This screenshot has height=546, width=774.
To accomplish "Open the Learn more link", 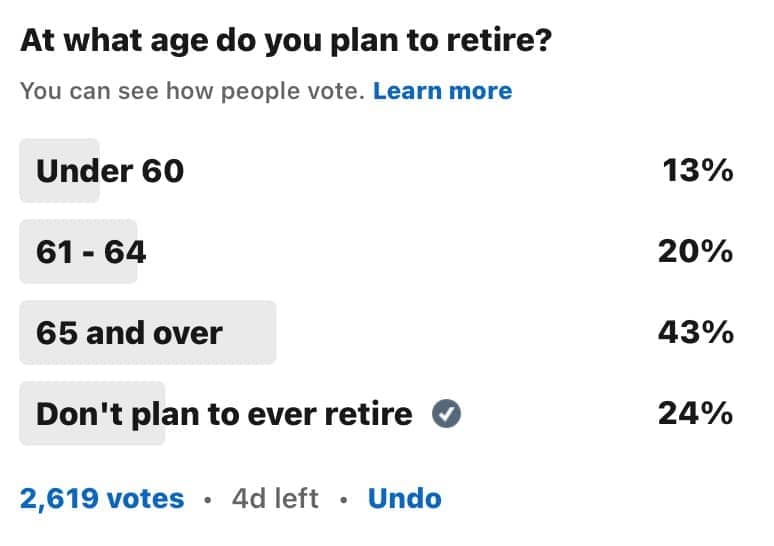I will 442,91.
